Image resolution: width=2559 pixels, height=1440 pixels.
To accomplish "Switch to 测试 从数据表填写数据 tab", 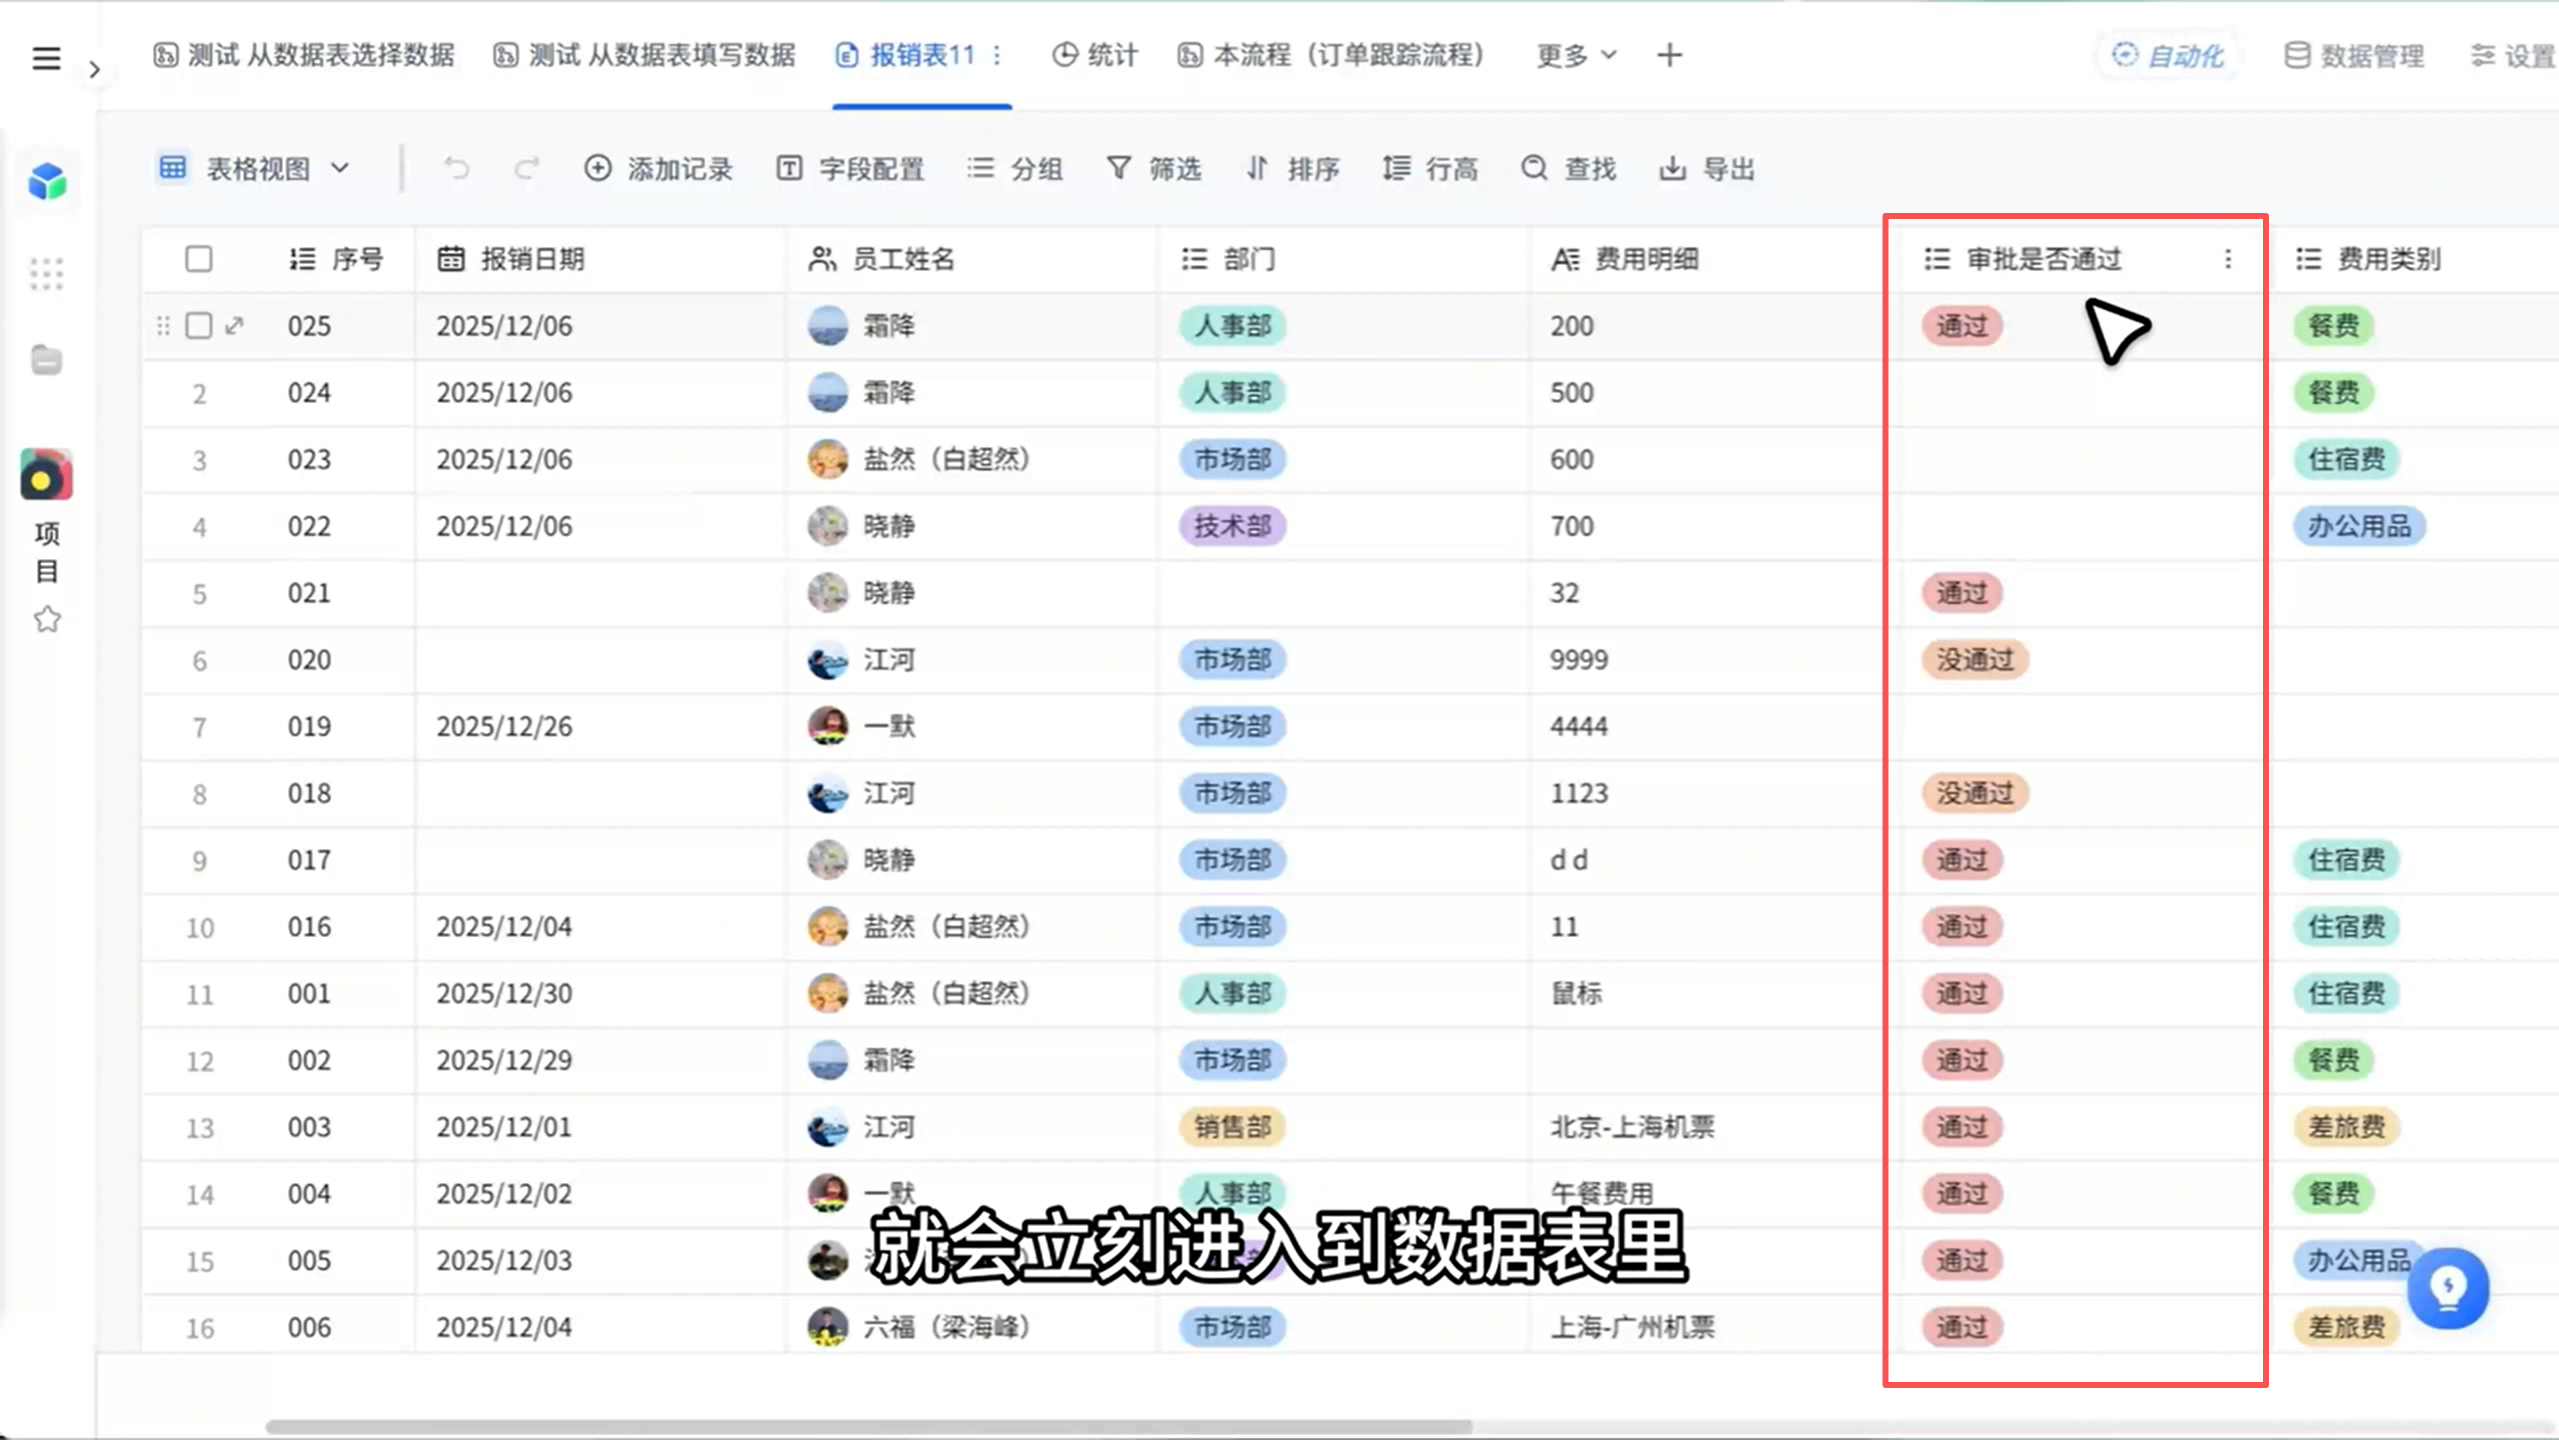I will (644, 55).
